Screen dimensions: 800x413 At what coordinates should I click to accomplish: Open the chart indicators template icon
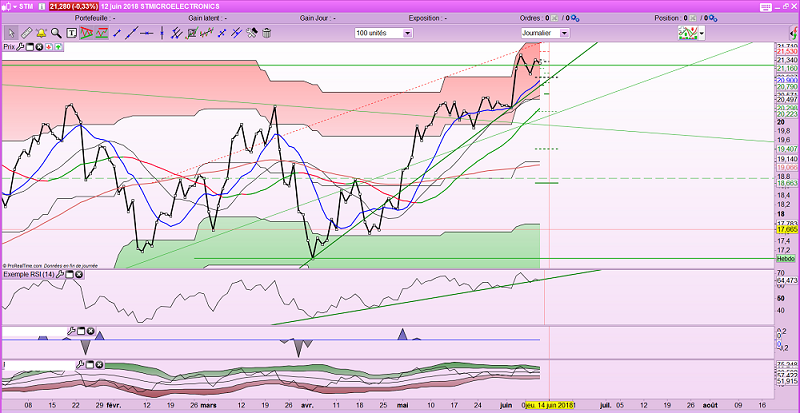pyautogui.click(x=688, y=33)
